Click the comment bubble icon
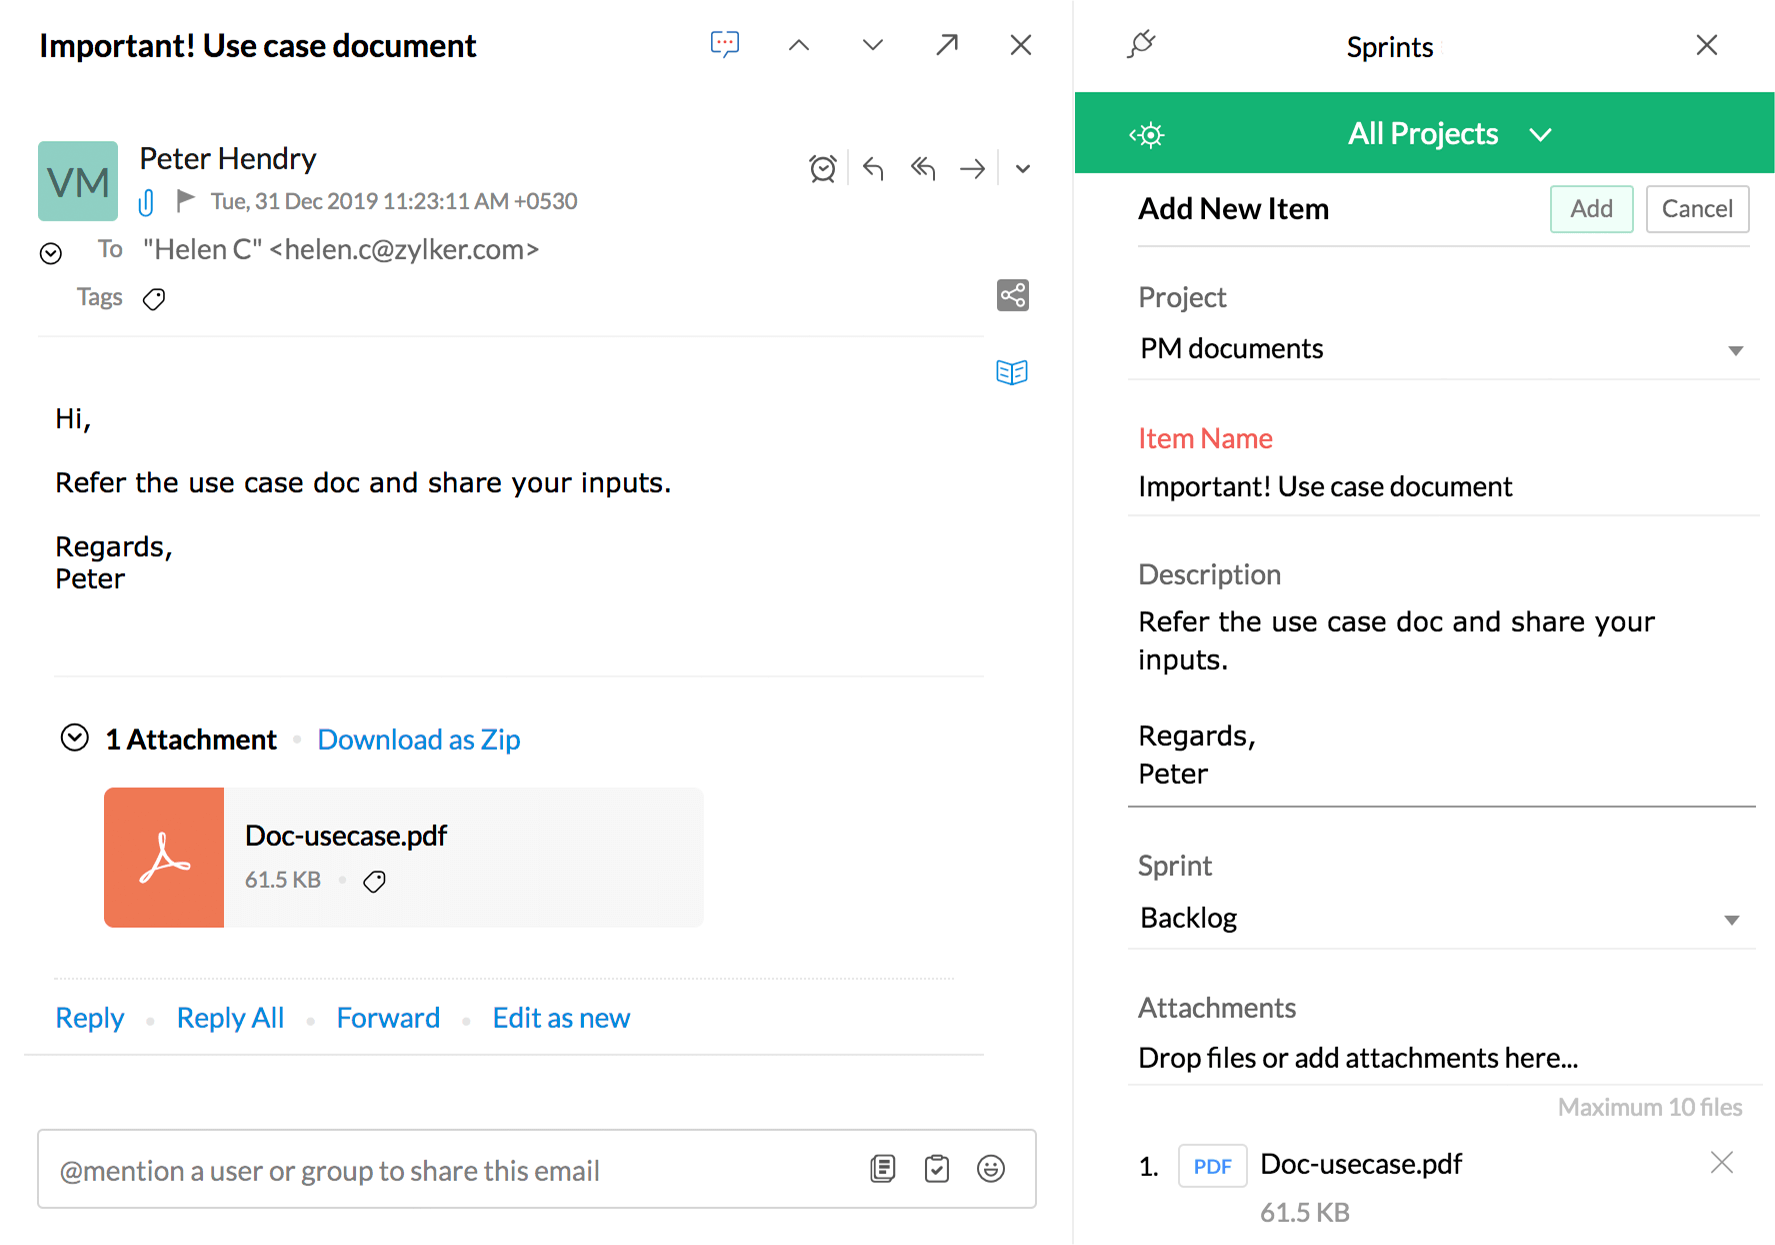Screen dimensions: 1775x1245 point(724,44)
